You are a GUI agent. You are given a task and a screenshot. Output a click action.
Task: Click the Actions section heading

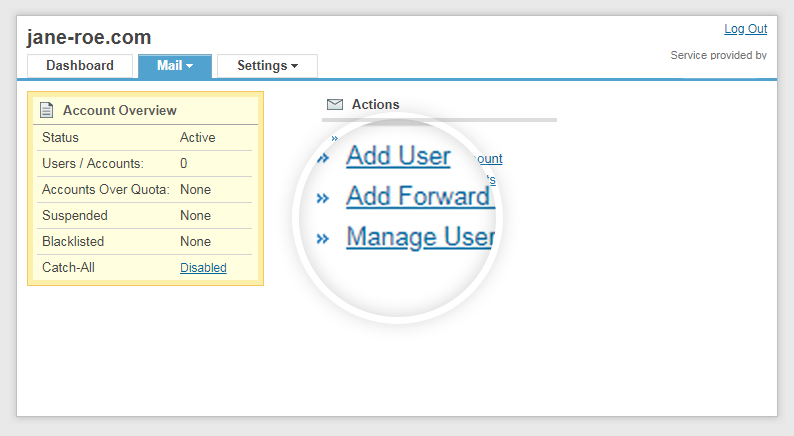[375, 104]
